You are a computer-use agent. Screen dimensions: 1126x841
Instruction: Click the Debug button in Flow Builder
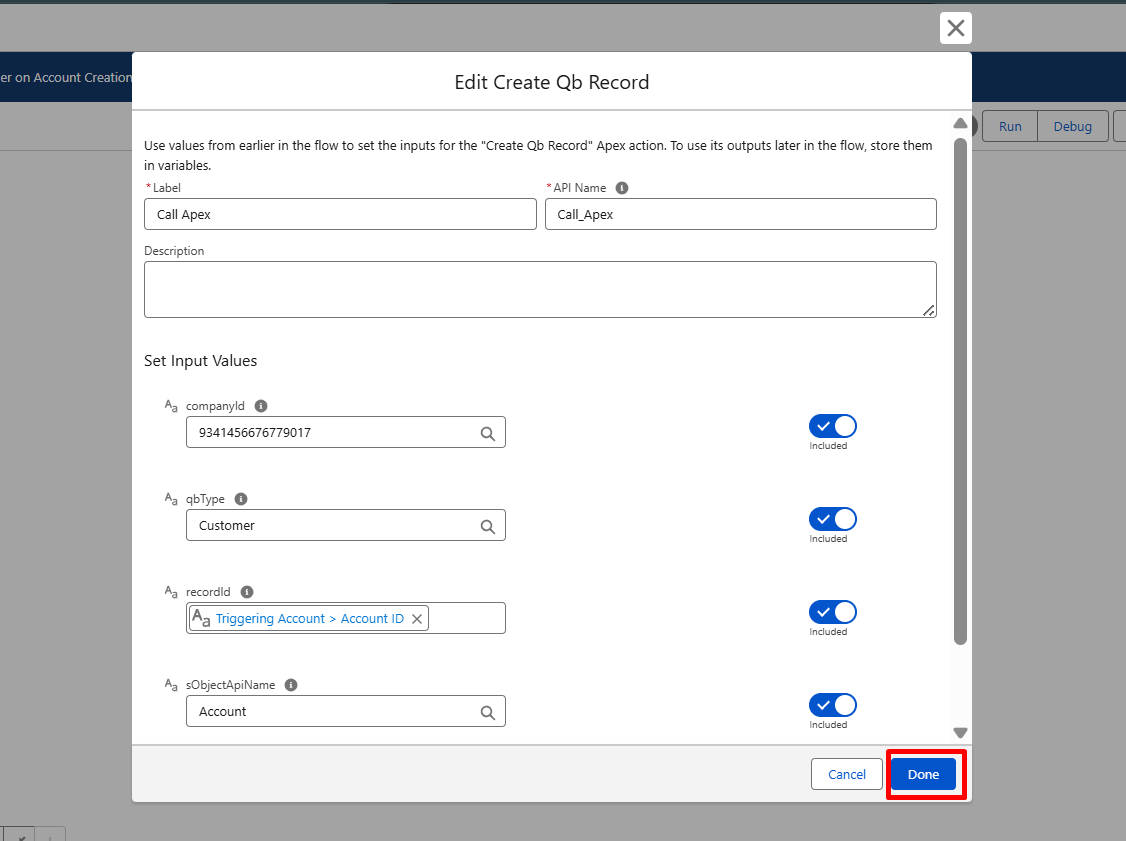1072,126
